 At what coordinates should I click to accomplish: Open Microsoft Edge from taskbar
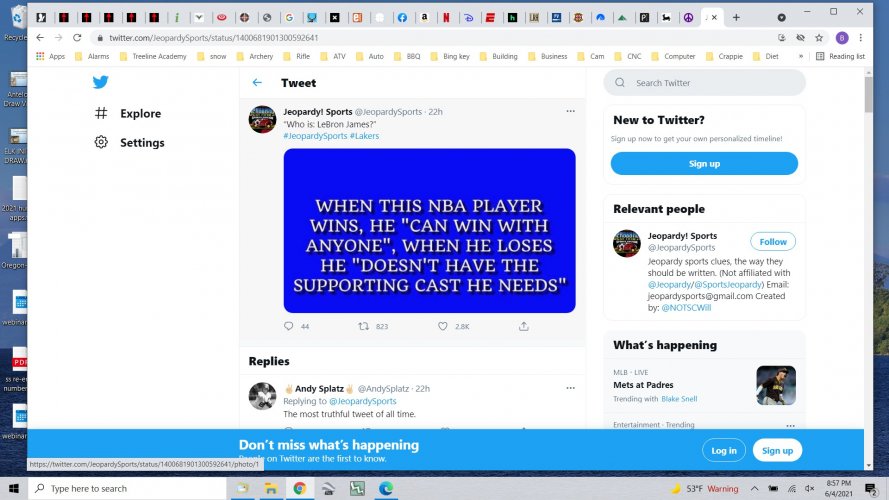coord(386,488)
